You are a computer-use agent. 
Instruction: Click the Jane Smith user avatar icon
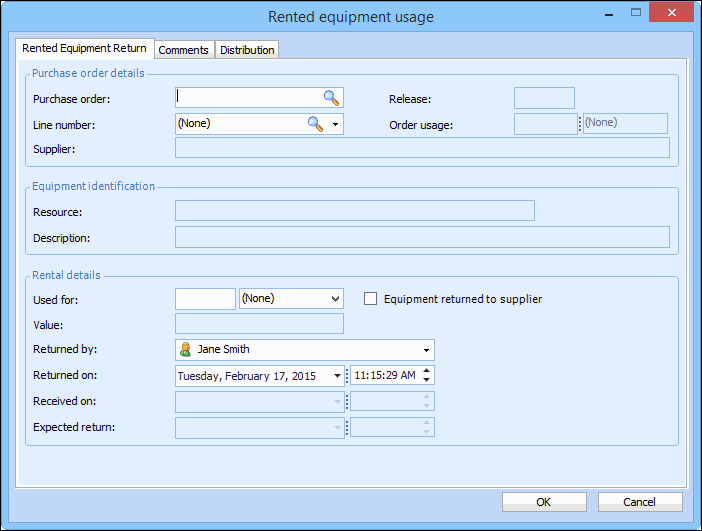click(x=185, y=350)
